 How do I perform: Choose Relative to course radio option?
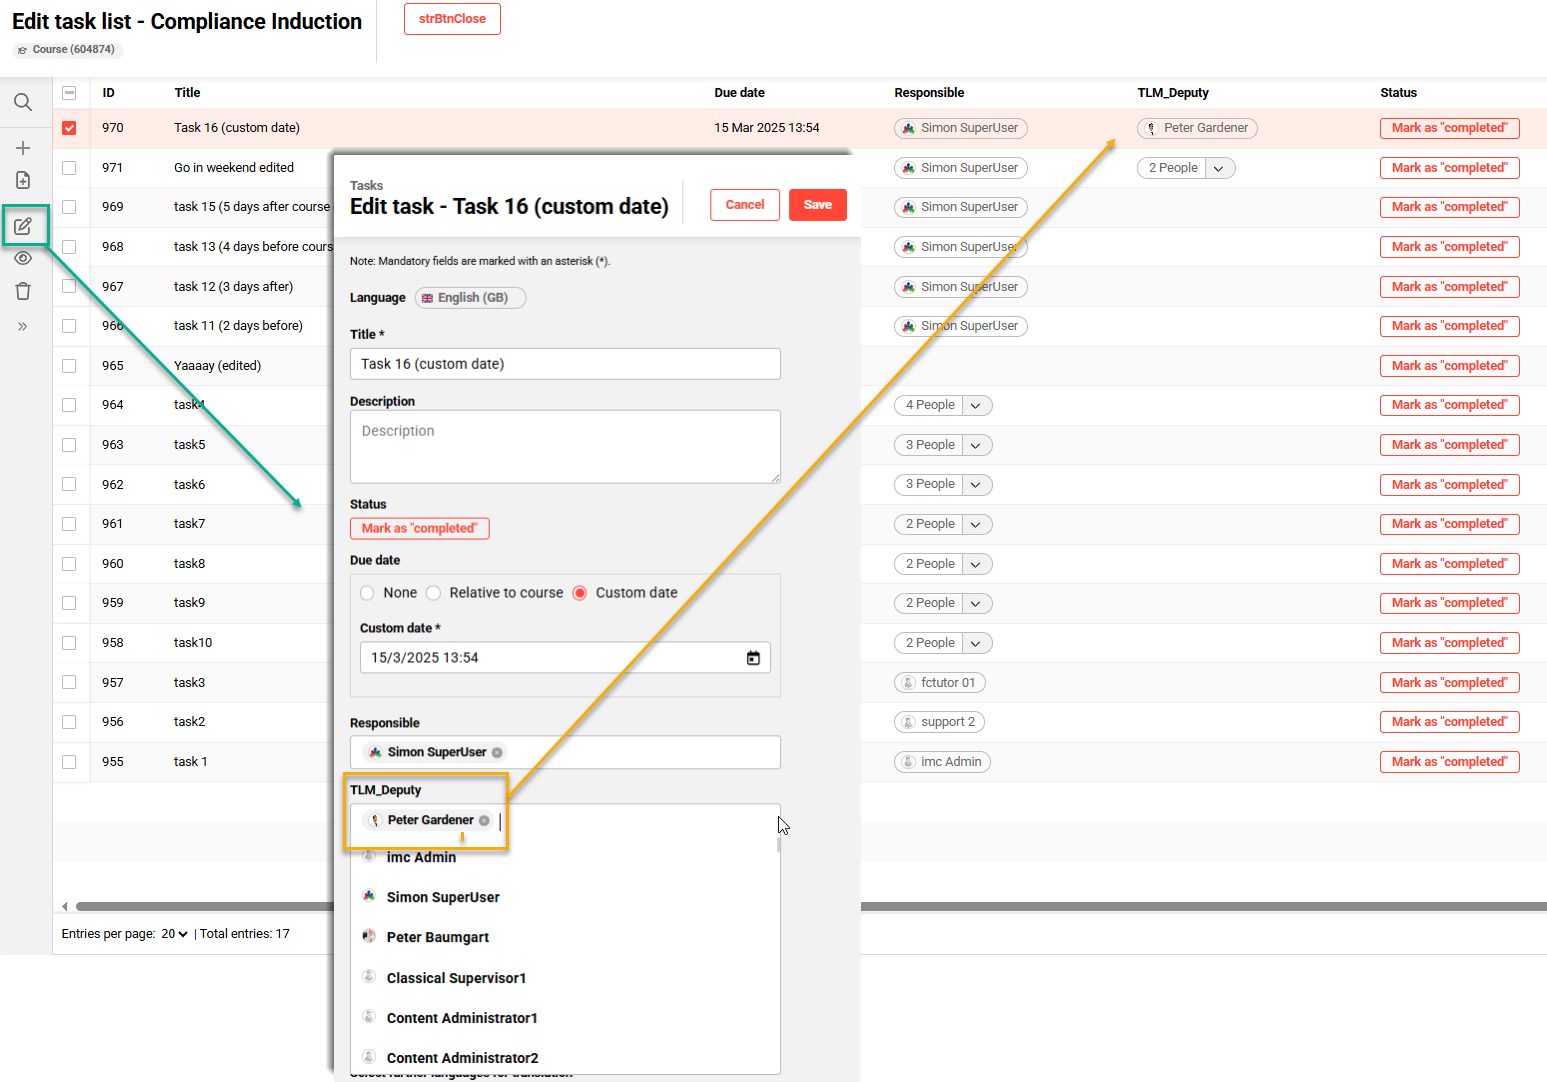tap(434, 593)
